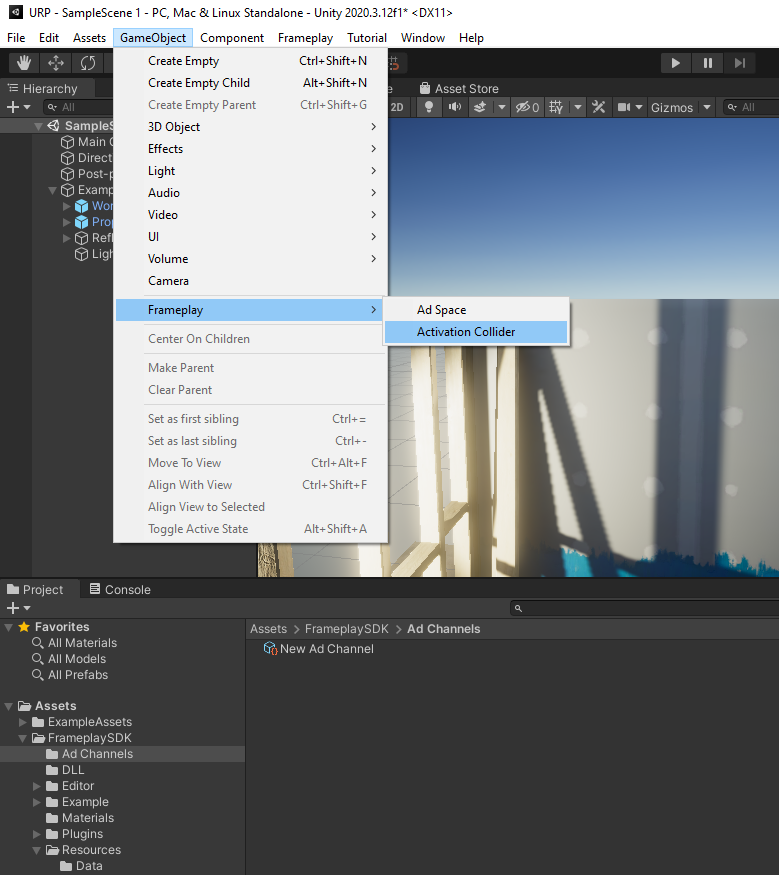Open the Edit menu
Screen dimensions: 779x875
[49, 38]
